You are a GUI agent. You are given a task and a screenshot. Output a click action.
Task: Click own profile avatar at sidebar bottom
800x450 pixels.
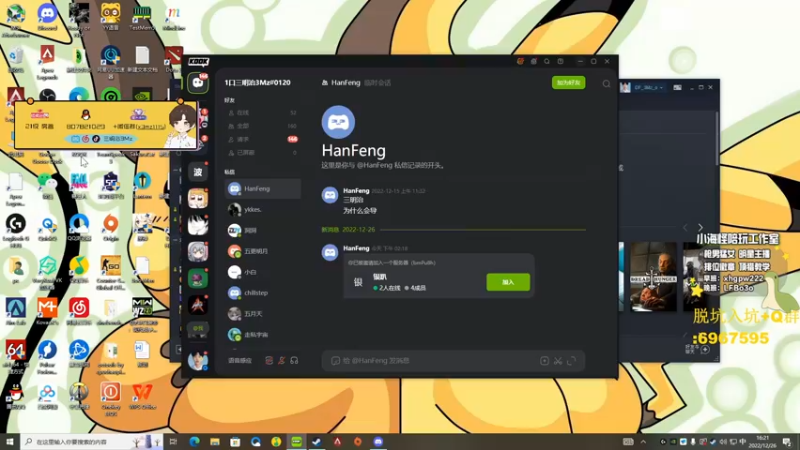198,360
